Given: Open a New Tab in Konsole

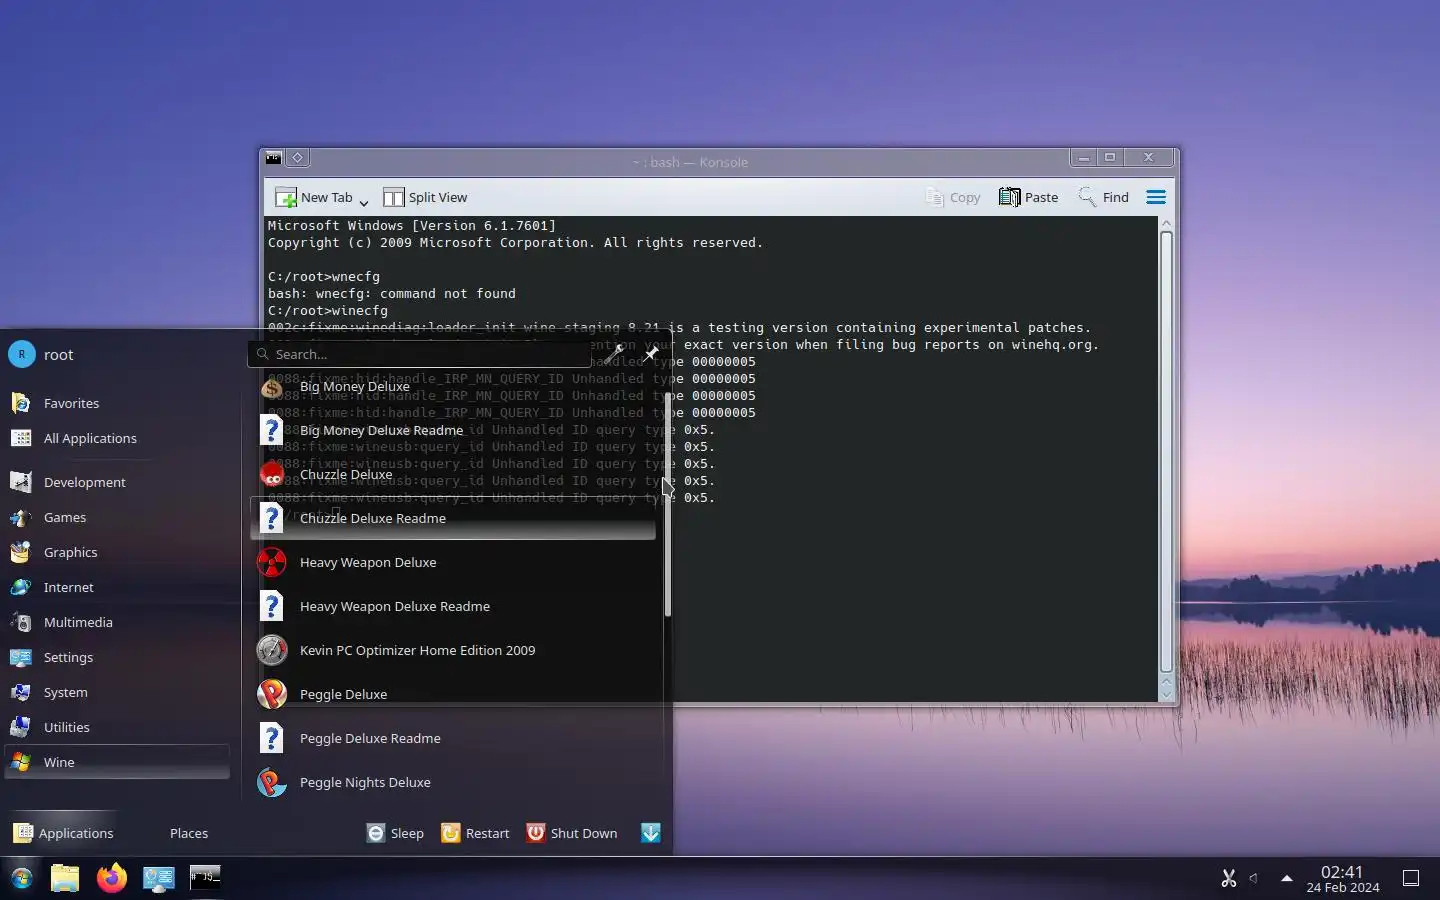Looking at the screenshot, I should tap(314, 197).
